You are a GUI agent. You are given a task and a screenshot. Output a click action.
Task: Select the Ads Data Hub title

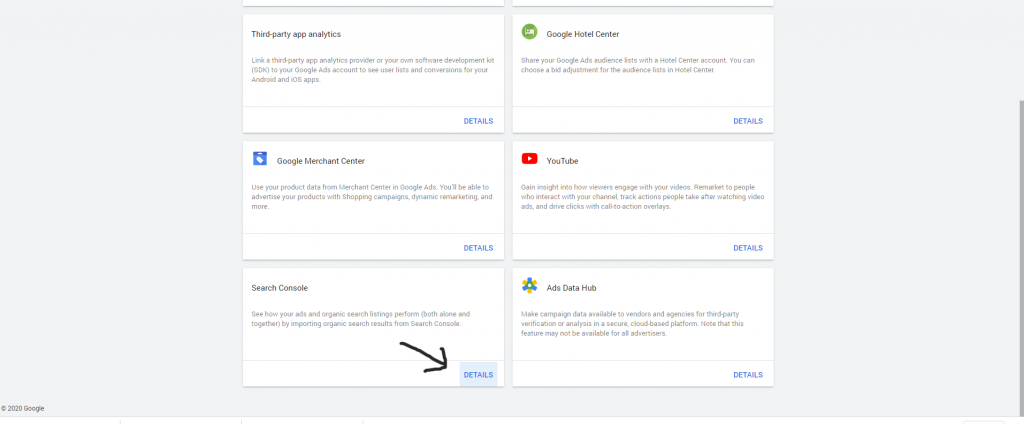571,287
